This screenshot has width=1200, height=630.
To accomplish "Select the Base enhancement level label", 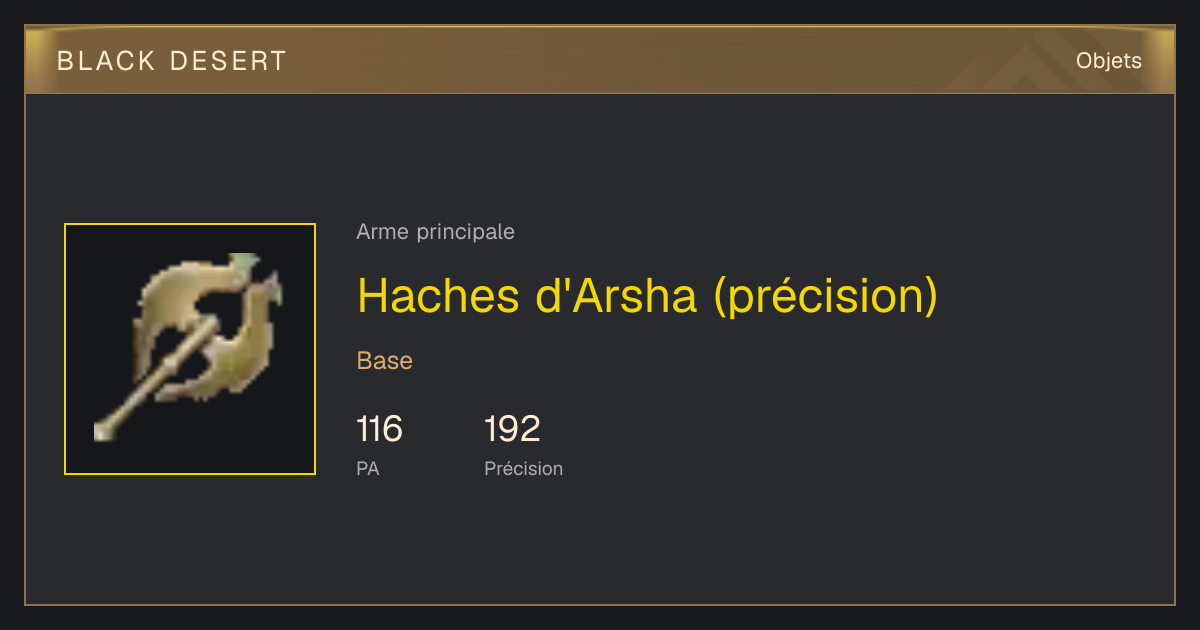I will click(x=385, y=361).
